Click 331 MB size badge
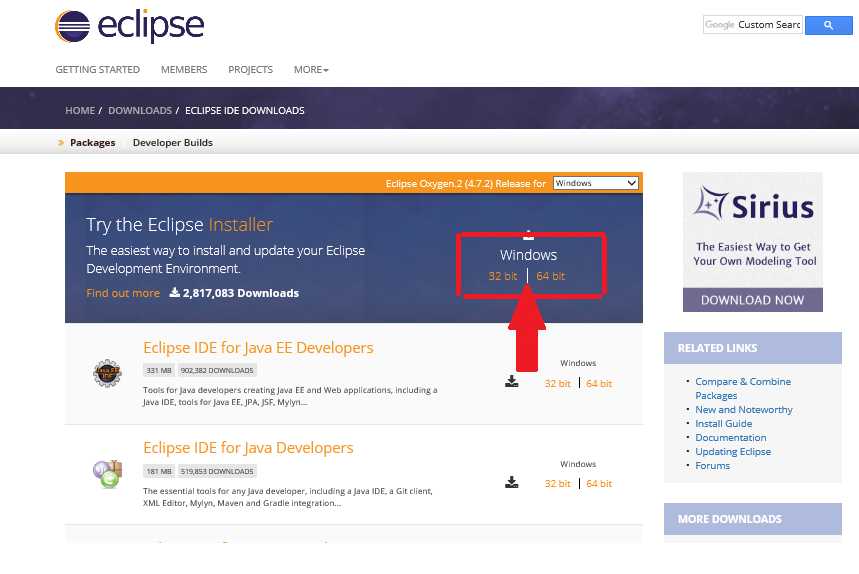This screenshot has width=859, height=574. pyautogui.click(x=159, y=370)
